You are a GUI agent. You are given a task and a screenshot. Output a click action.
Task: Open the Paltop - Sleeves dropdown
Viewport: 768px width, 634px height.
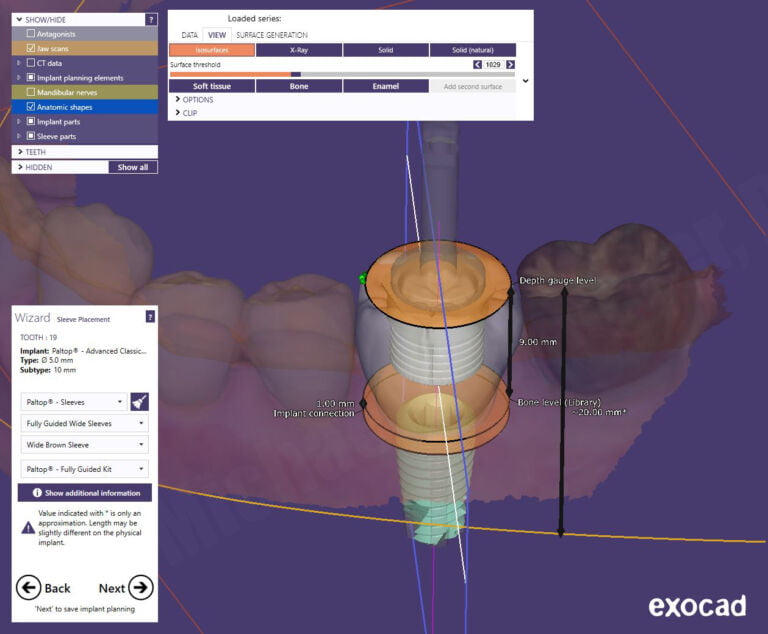(x=74, y=402)
